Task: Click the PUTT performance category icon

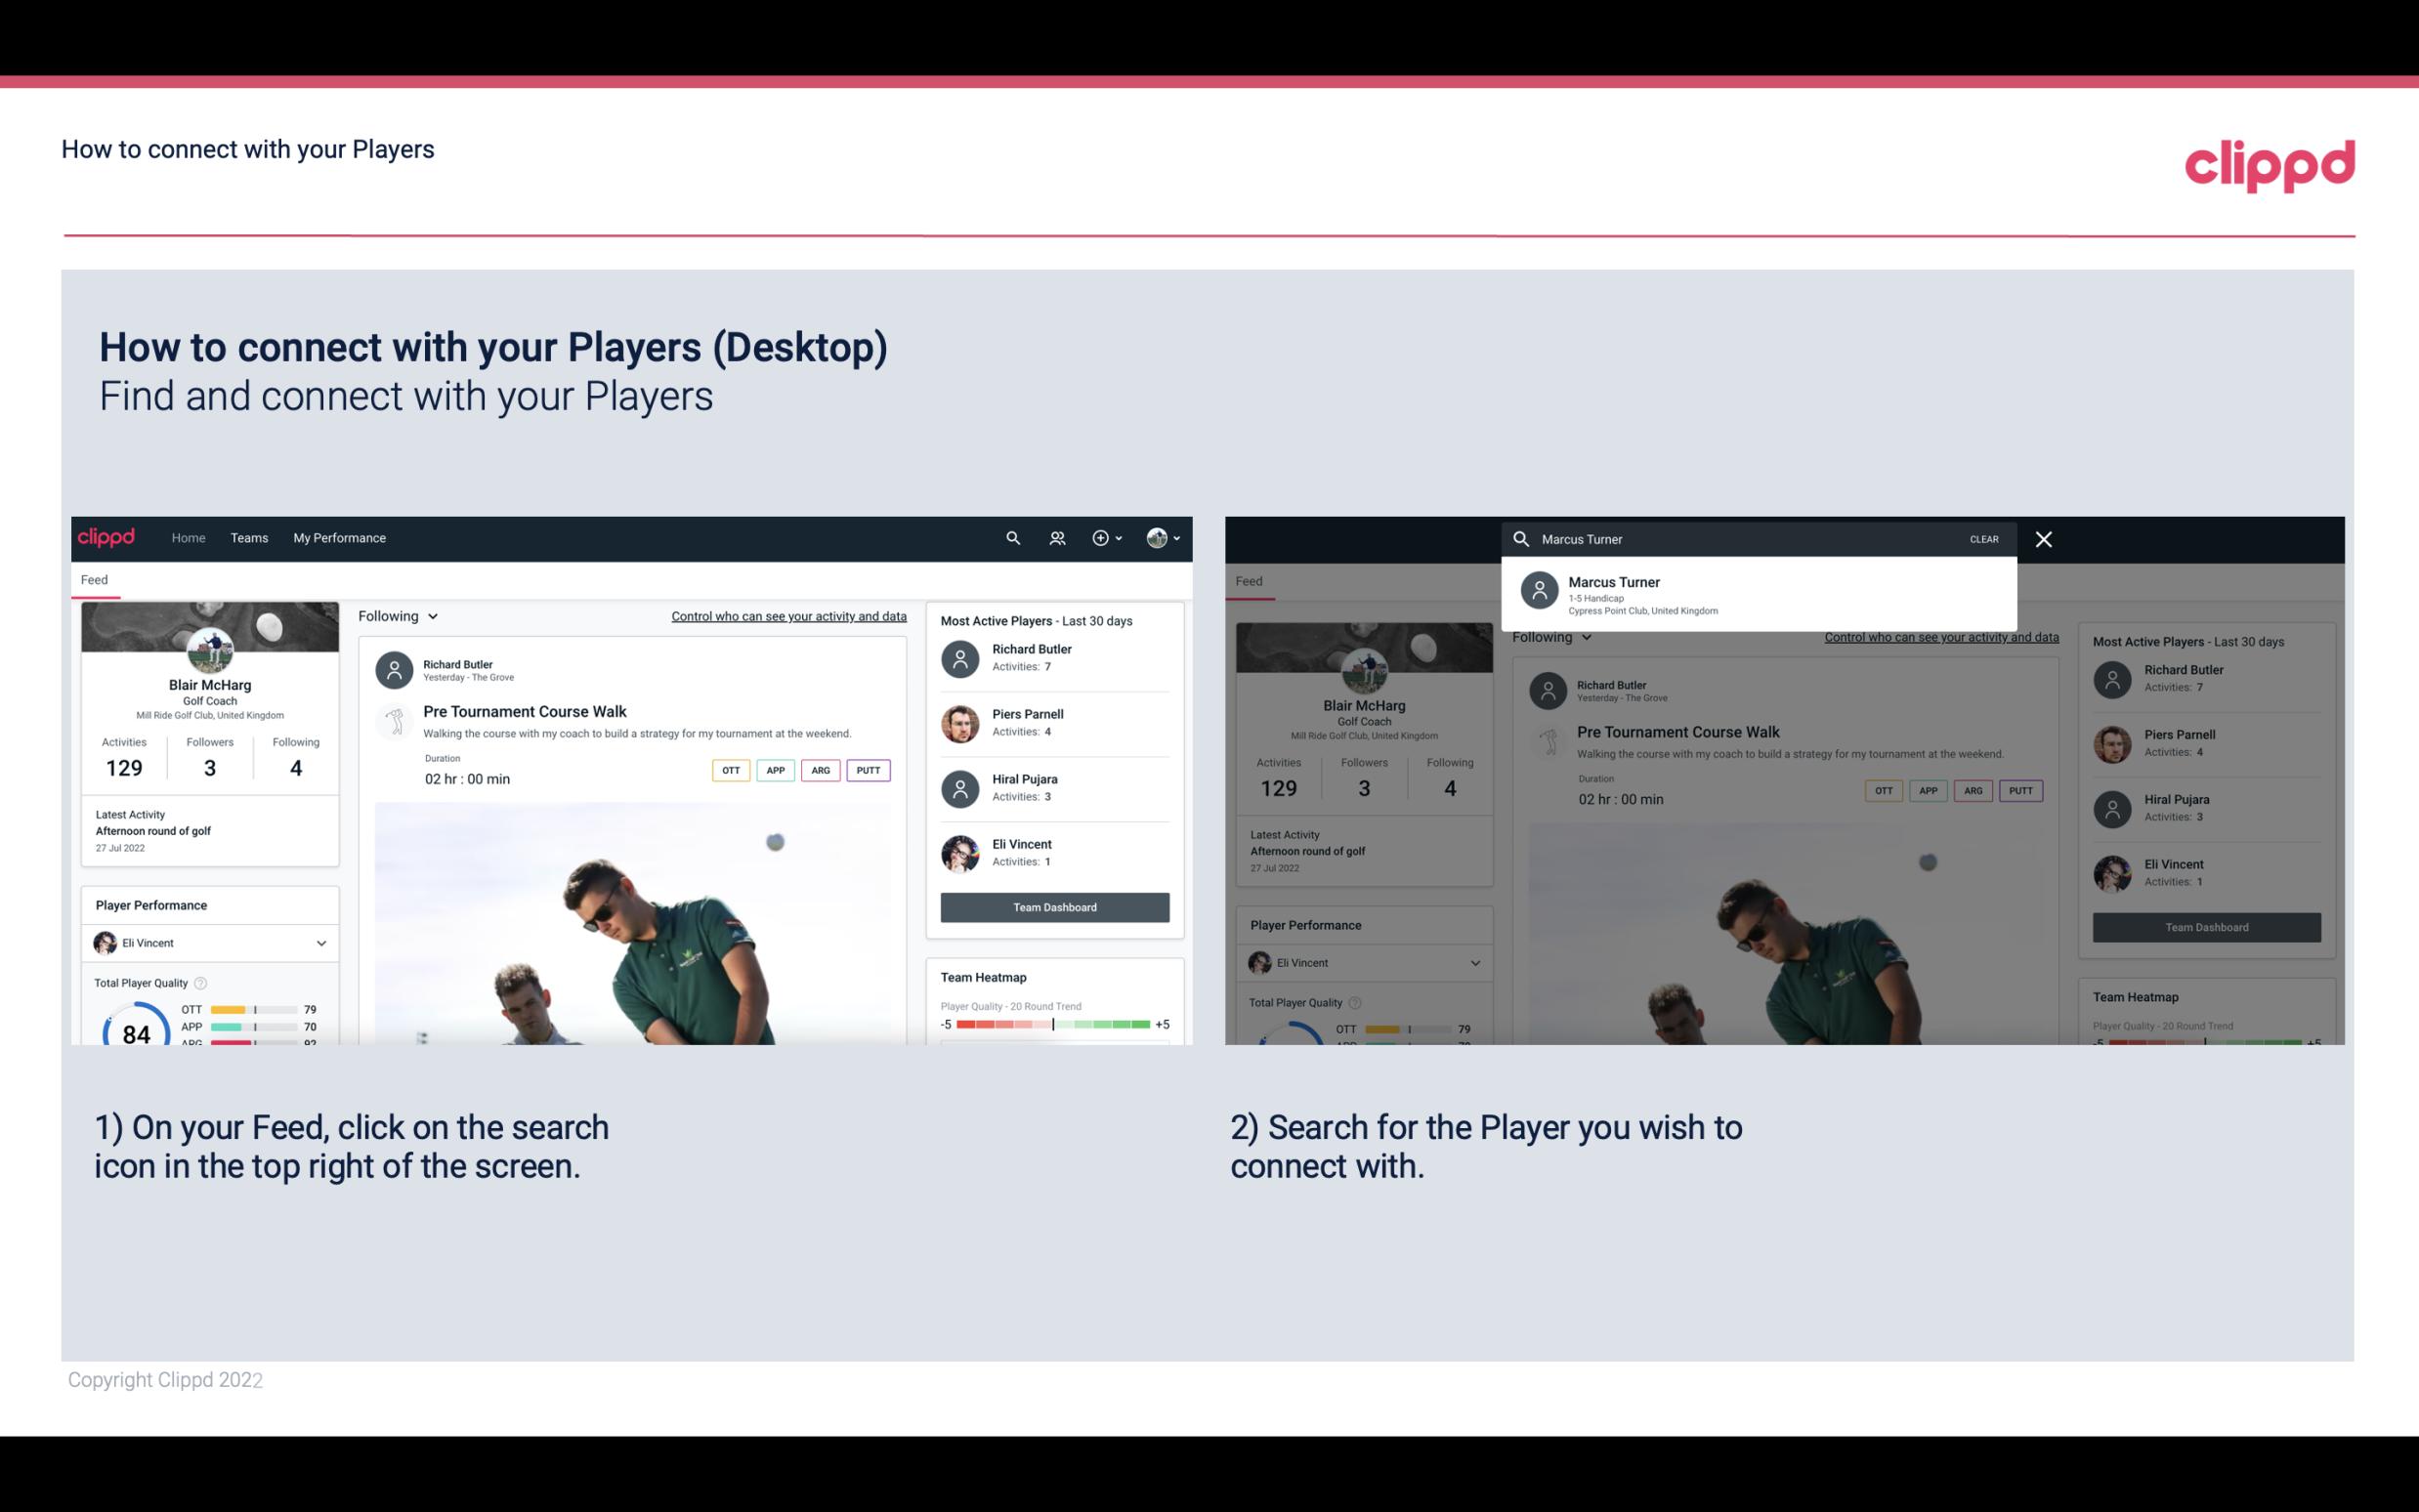Action: point(866,770)
